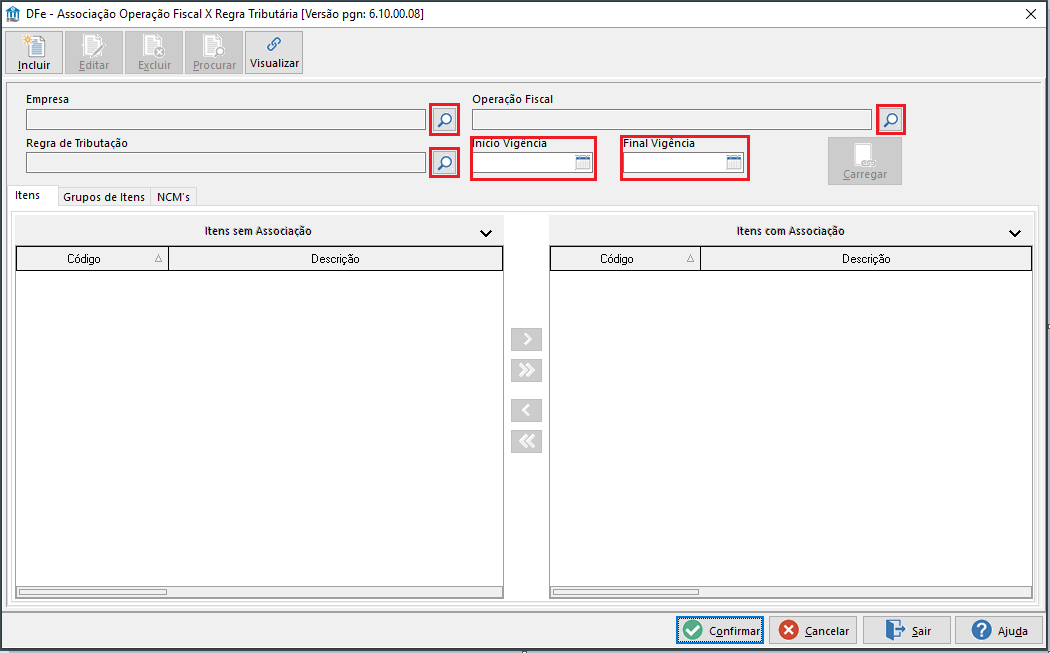This screenshot has width=1050, height=653.
Task: Click Descrição header in Itens sem Associação
Action: tap(335, 259)
